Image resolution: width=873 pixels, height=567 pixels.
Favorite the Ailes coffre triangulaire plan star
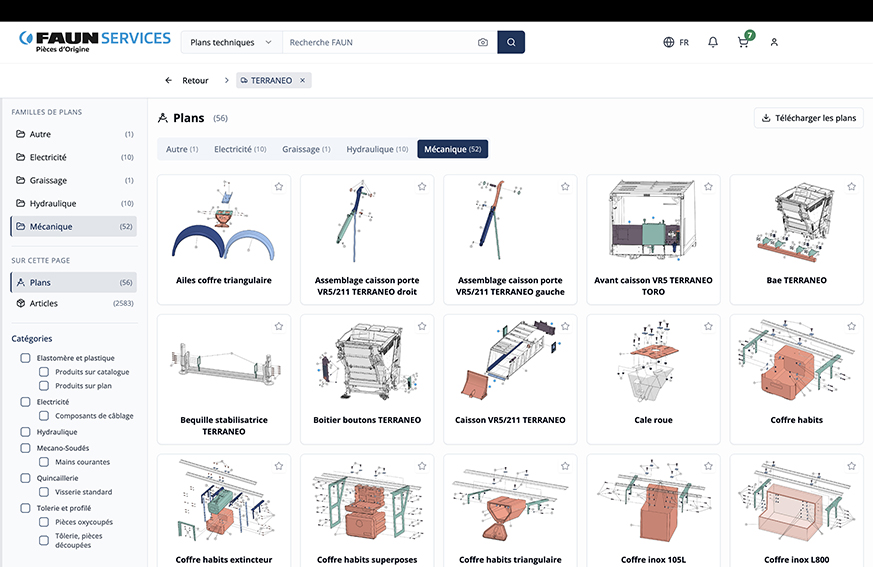pyautogui.click(x=279, y=187)
